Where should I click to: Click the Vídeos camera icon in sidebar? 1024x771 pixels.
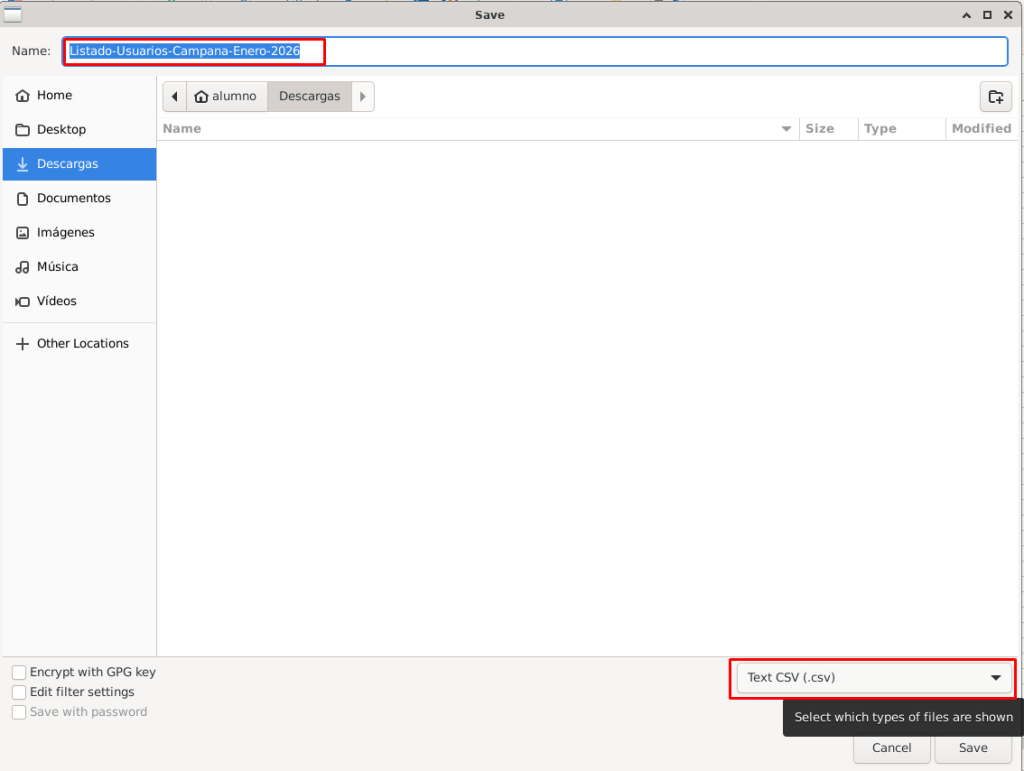(22, 301)
